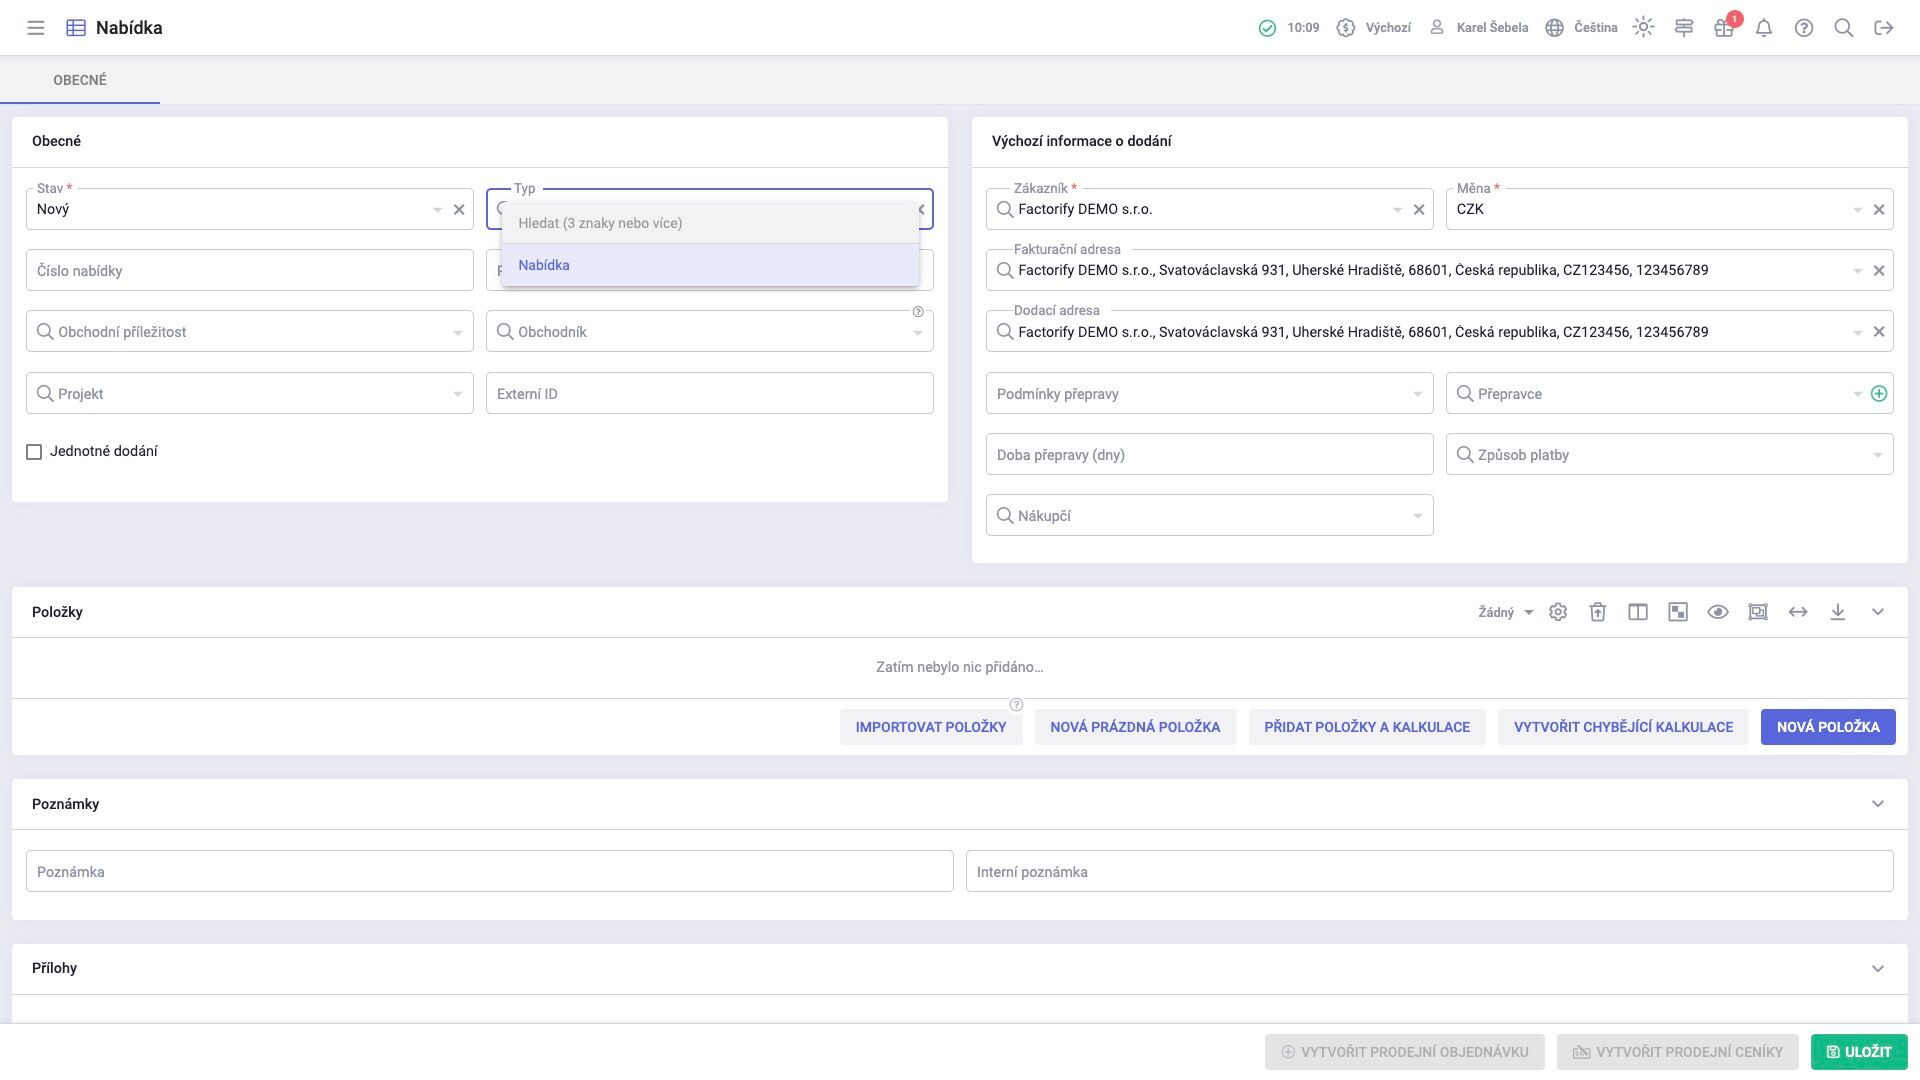This screenshot has width=1920, height=1080.
Task: Open Položky table settings gear
Action: tap(1558, 612)
